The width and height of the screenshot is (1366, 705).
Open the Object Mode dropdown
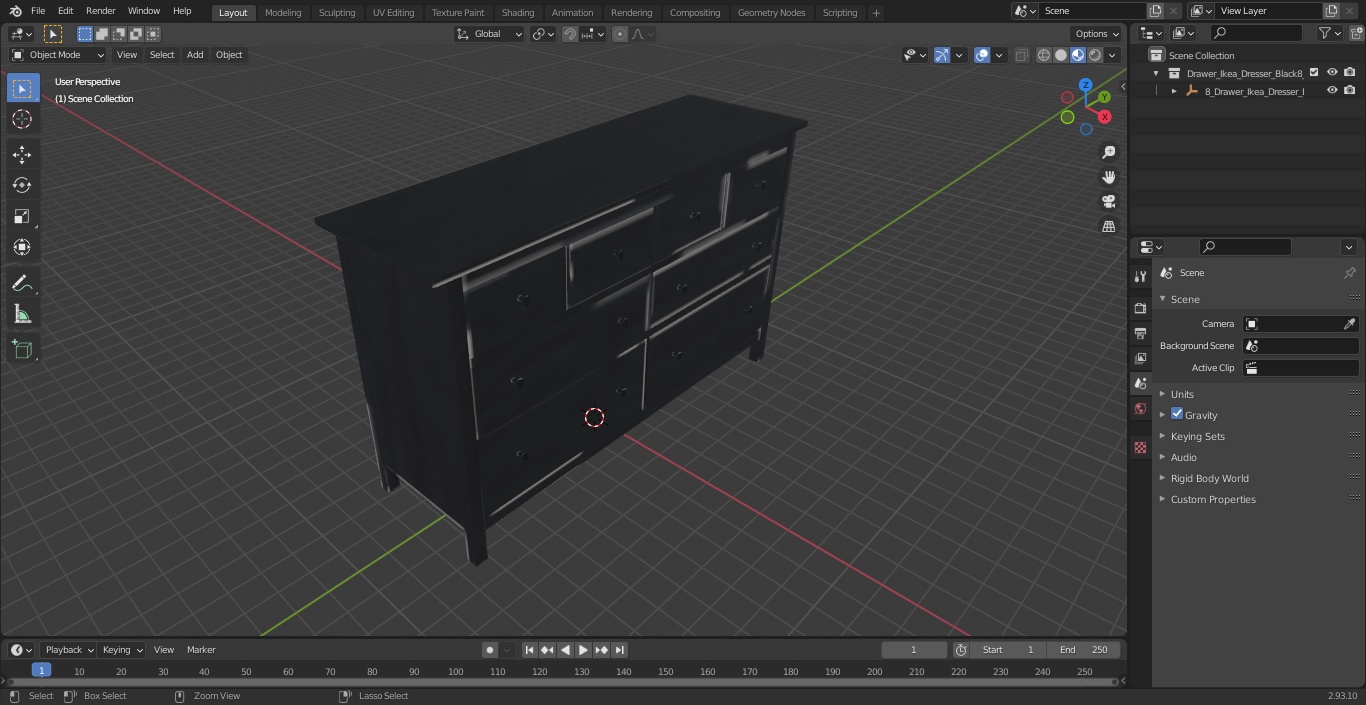(x=58, y=55)
